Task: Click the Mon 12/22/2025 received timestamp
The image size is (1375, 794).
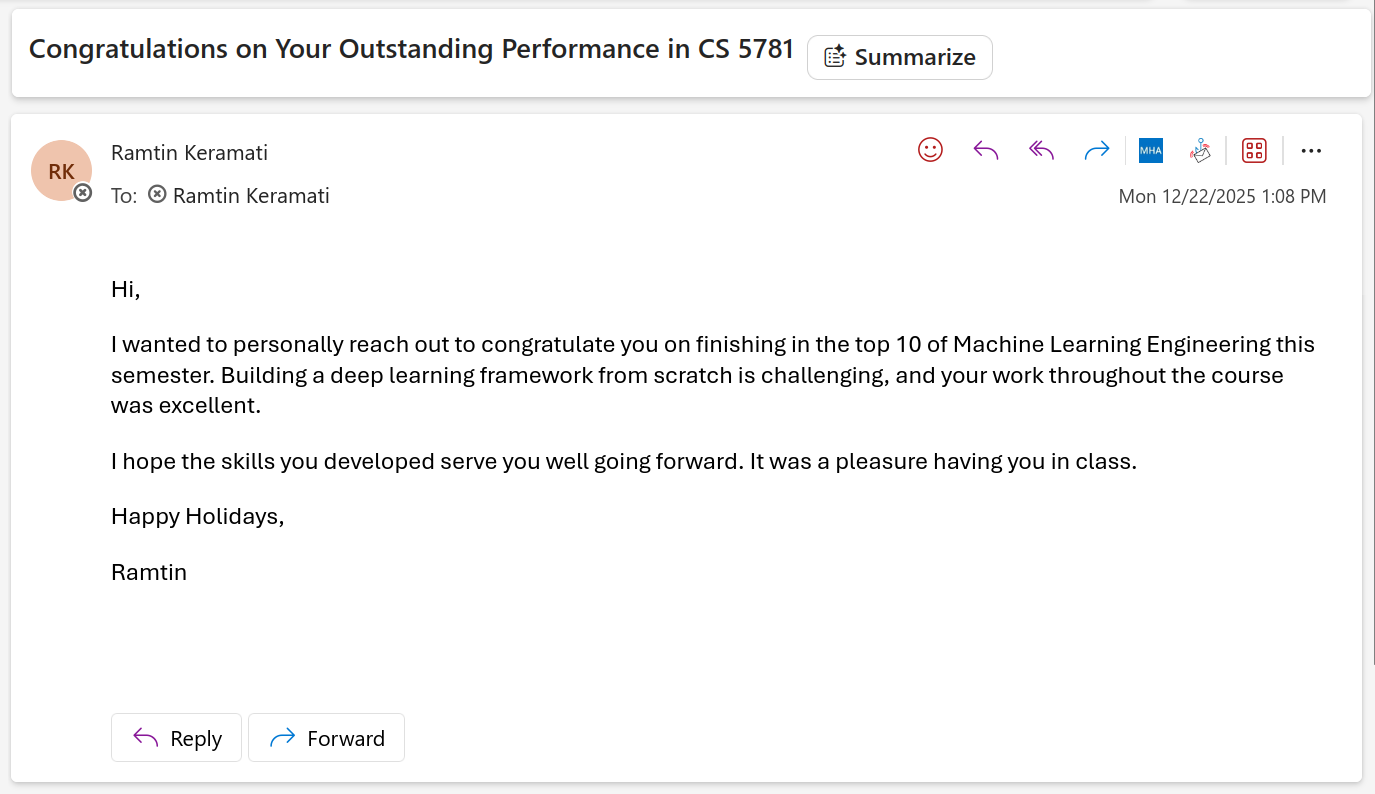Action: (x=1222, y=196)
